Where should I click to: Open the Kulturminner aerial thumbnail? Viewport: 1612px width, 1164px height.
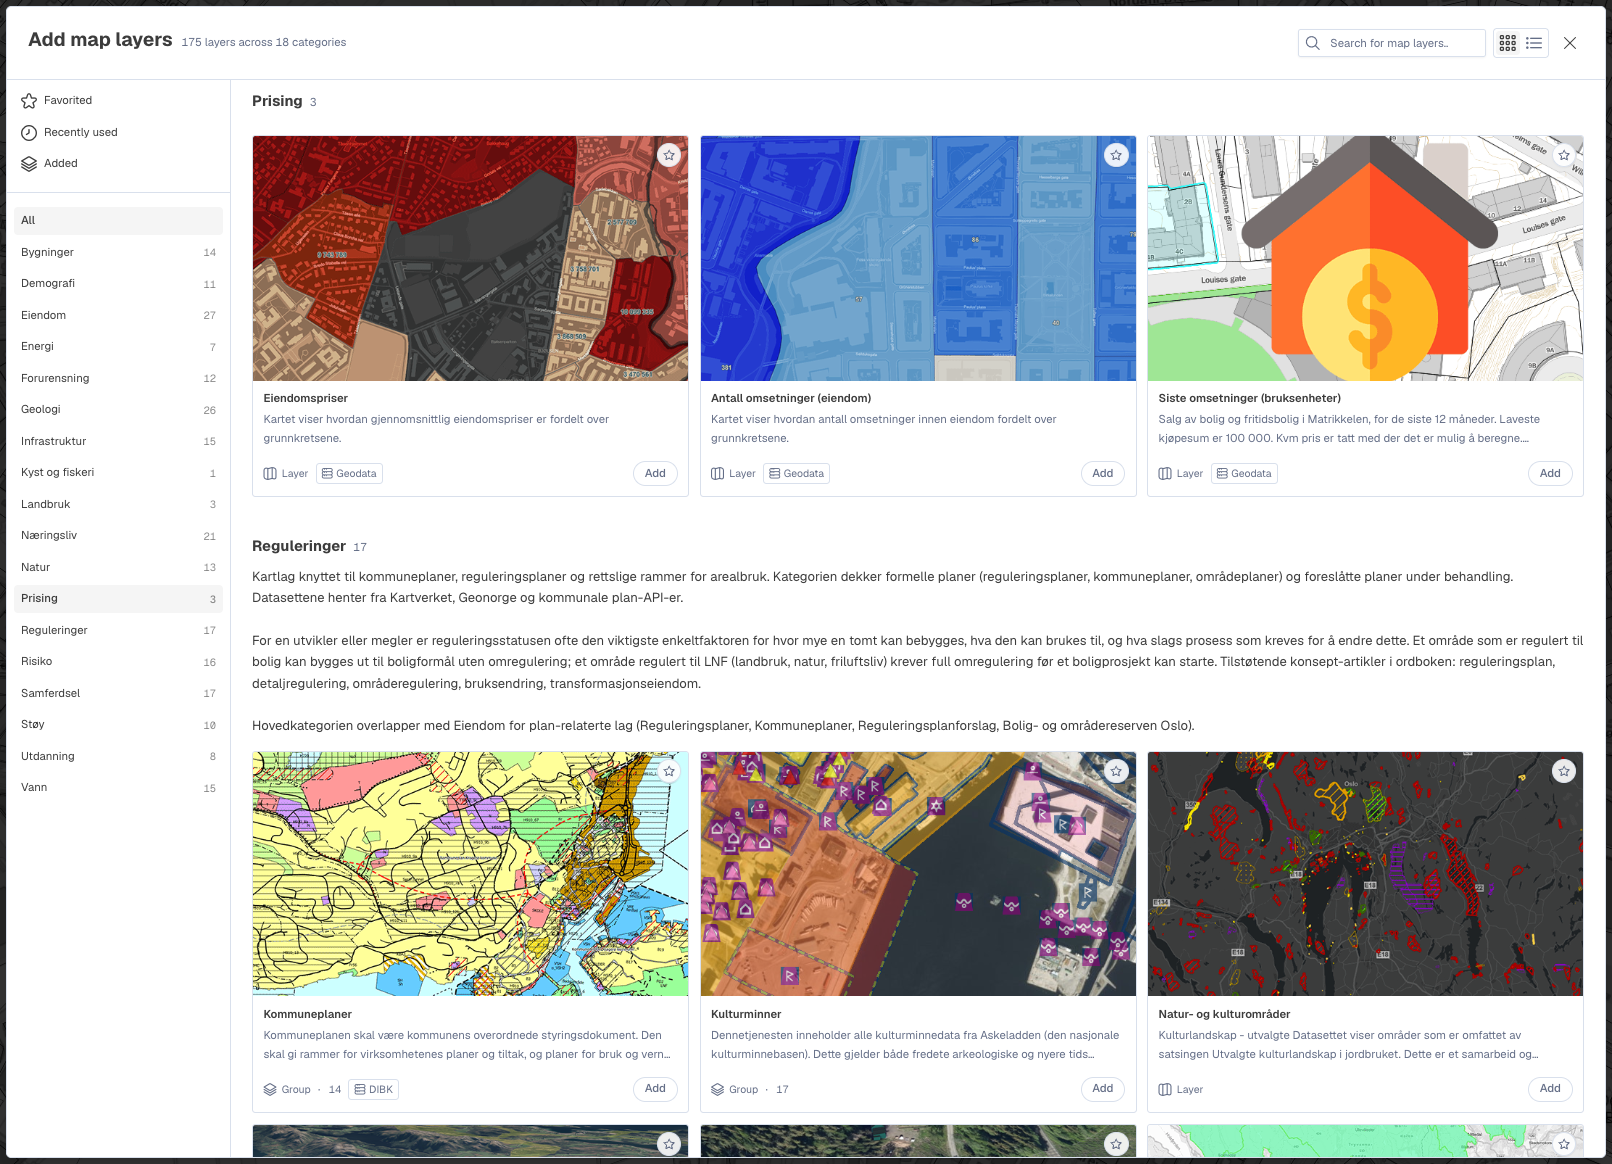point(918,874)
